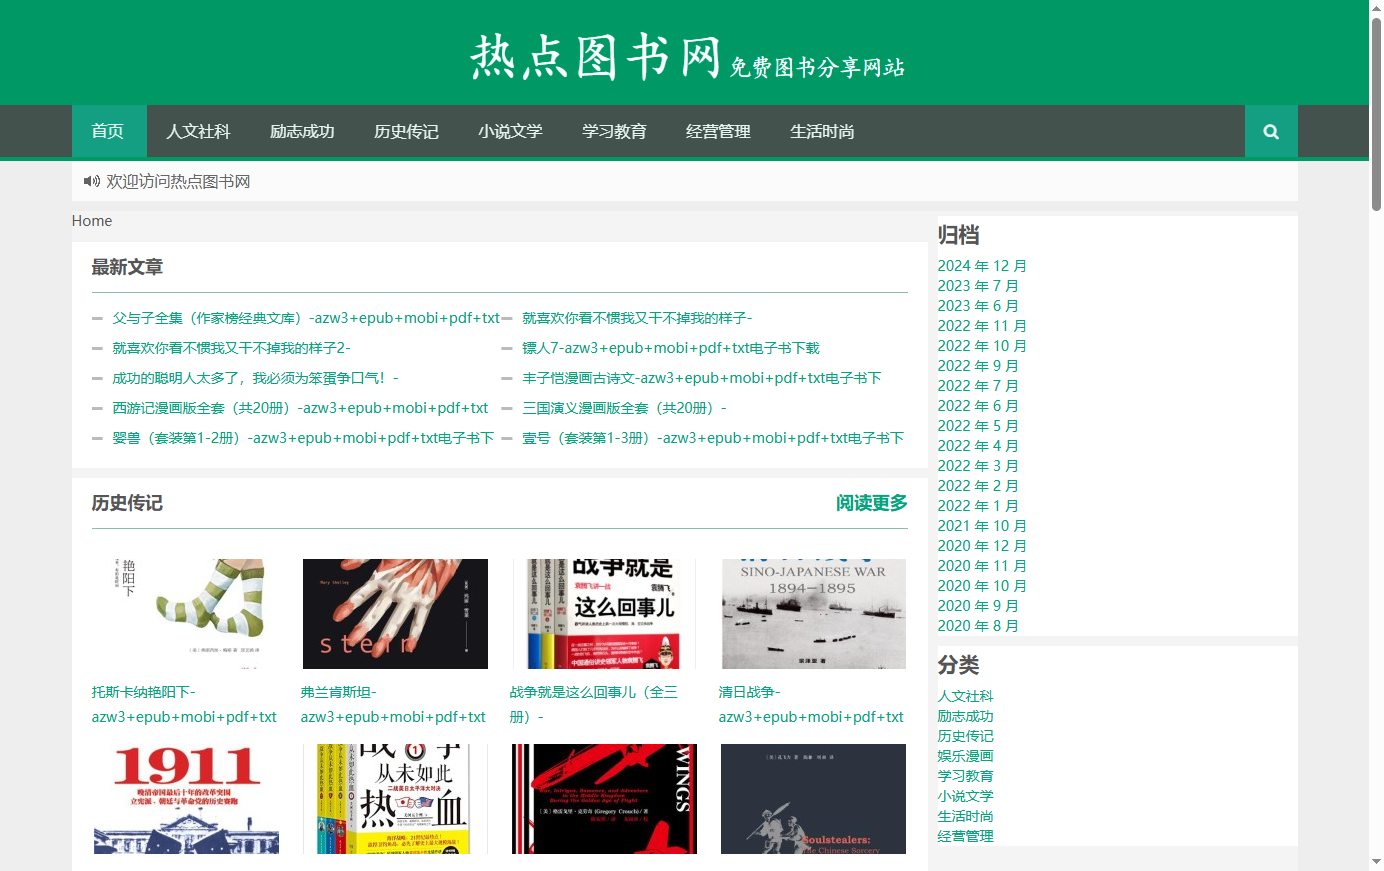Open article 婴兽（套装第1-2册）
The height and width of the screenshot is (871, 1384).
coord(303,438)
